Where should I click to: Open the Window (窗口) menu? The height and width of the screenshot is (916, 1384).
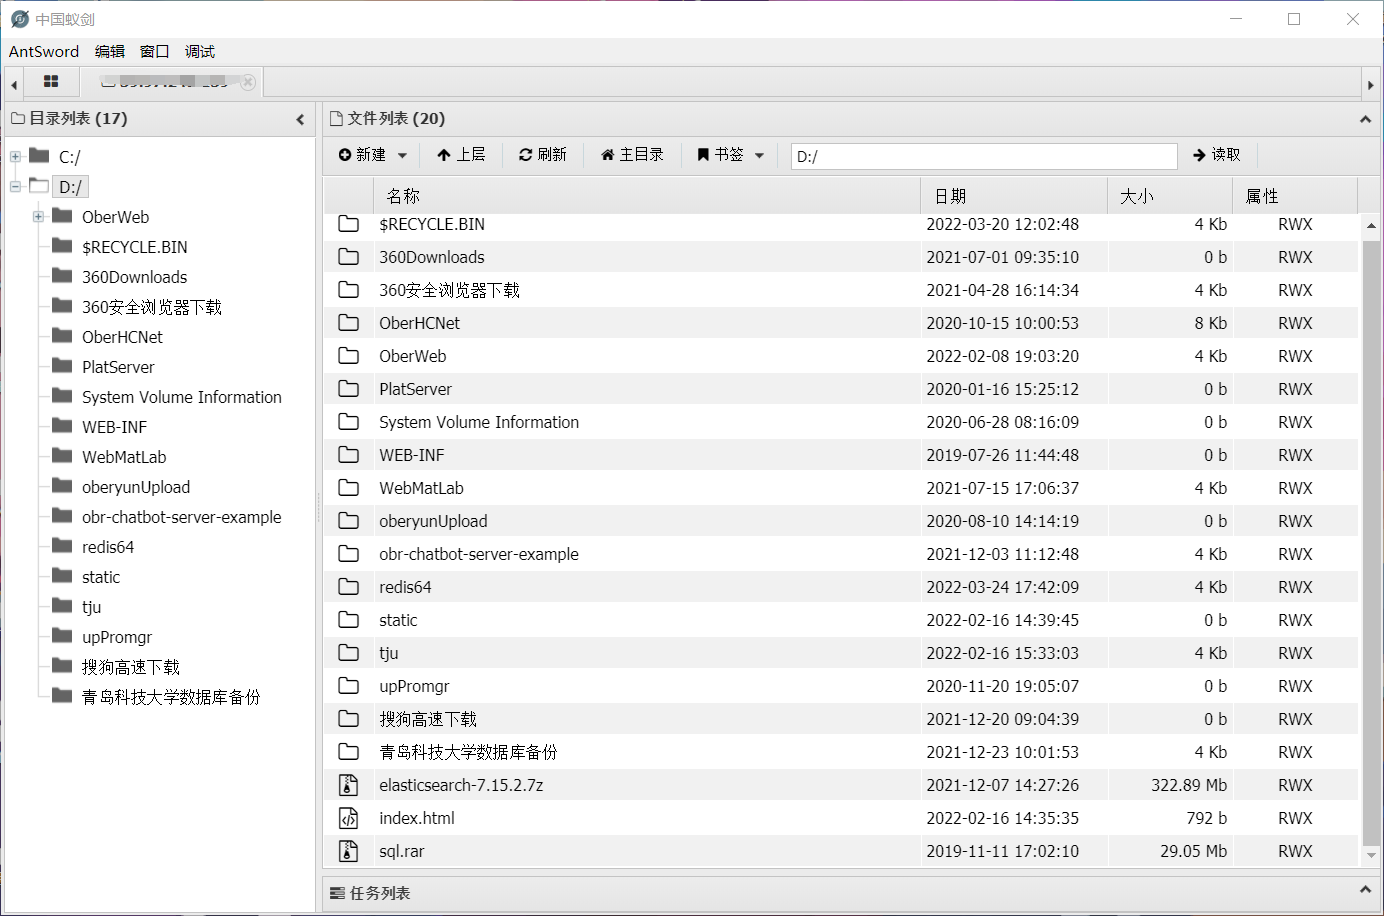(155, 52)
